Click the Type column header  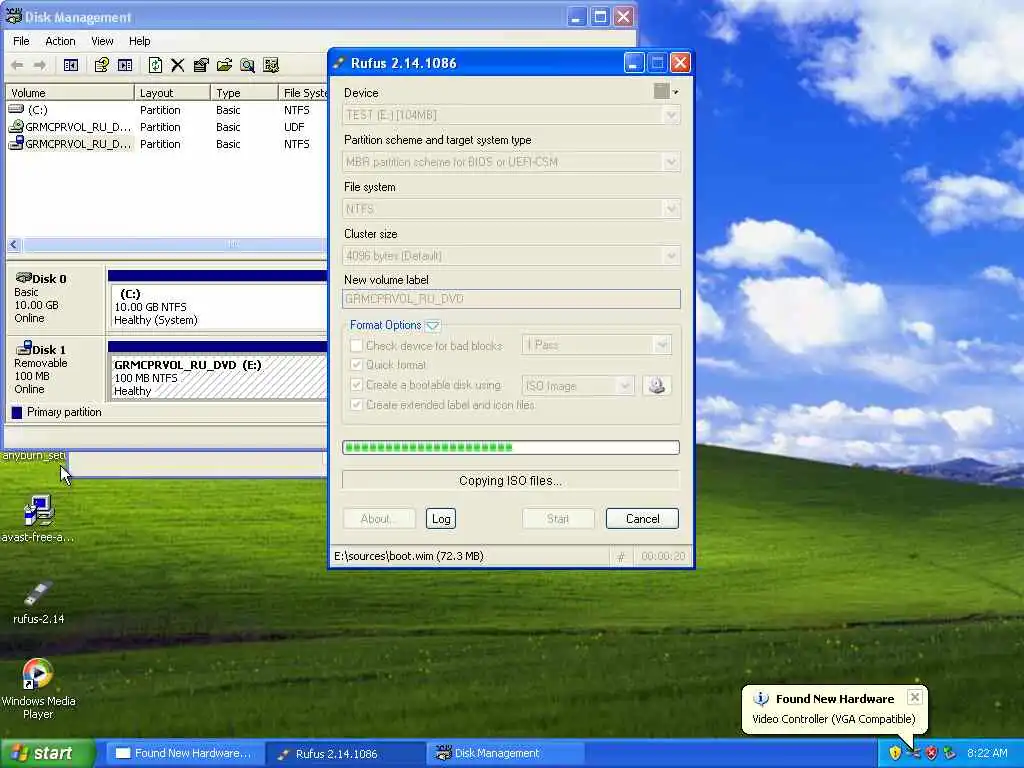tap(244, 93)
